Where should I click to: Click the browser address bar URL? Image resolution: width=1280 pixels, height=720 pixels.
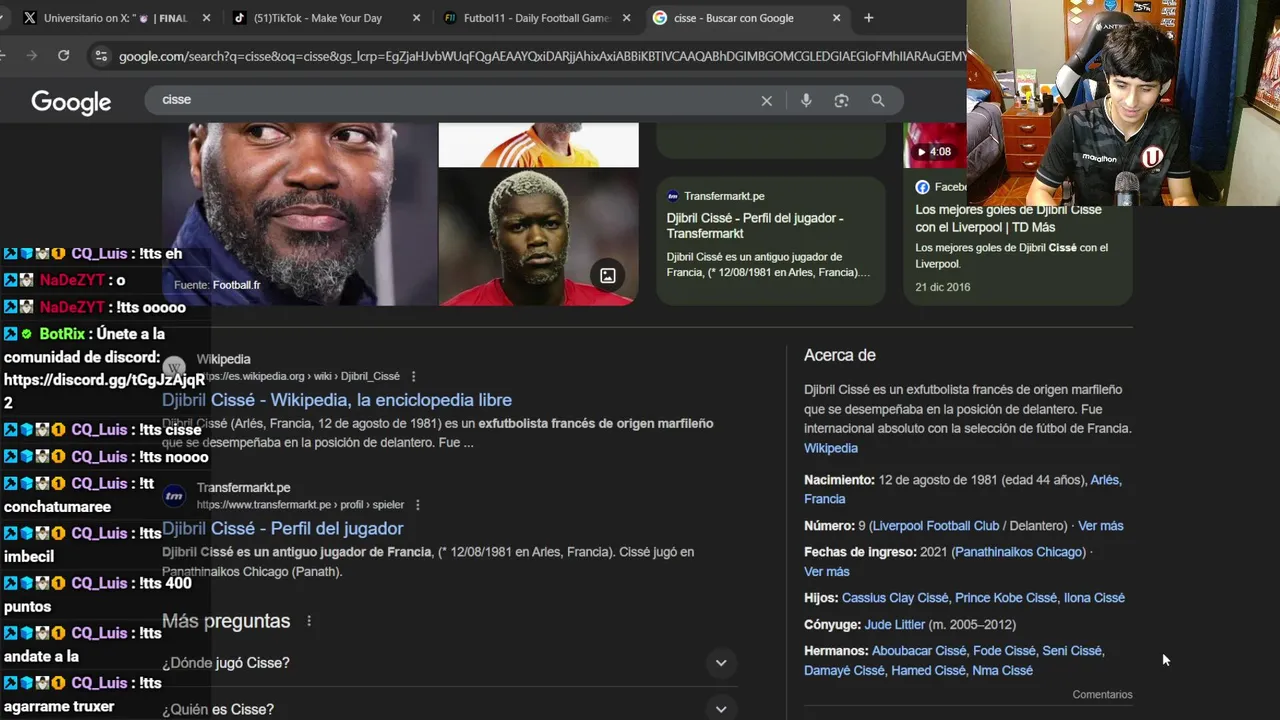tap(540, 57)
